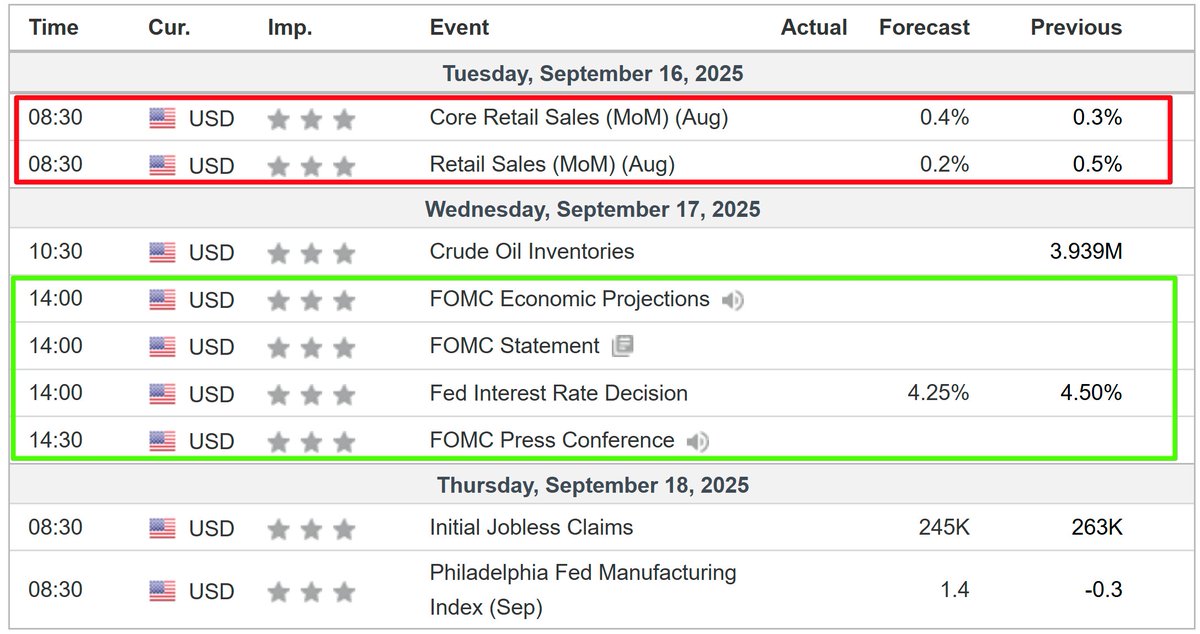1200x634 pixels.
Task: Open Core Retail Sales (MoM) (Aug) event
Action: (x=579, y=118)
